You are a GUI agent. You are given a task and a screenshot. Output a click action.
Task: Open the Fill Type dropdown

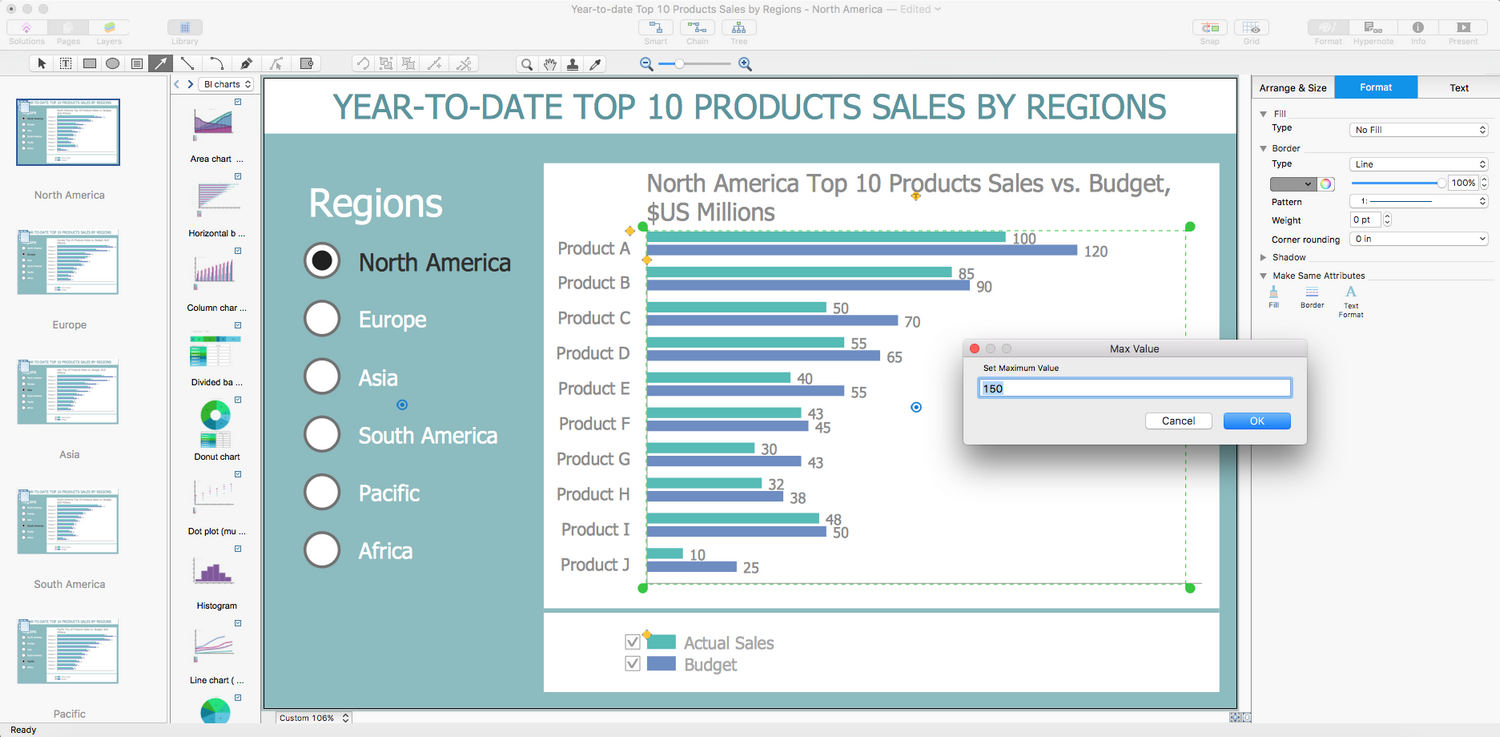click(x=1418, y=130)
